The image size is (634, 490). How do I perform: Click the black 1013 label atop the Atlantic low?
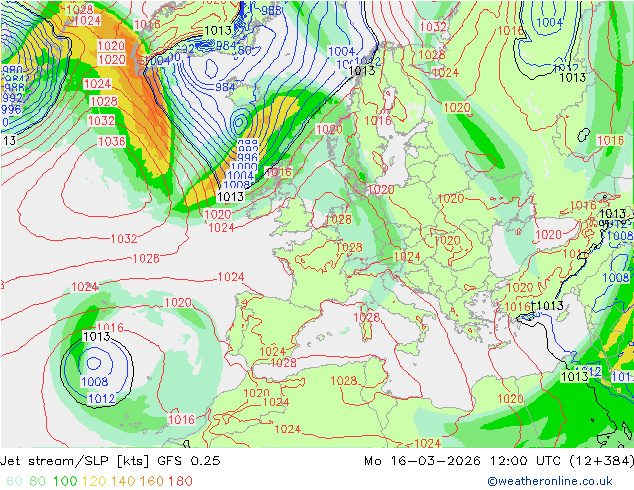96,336
